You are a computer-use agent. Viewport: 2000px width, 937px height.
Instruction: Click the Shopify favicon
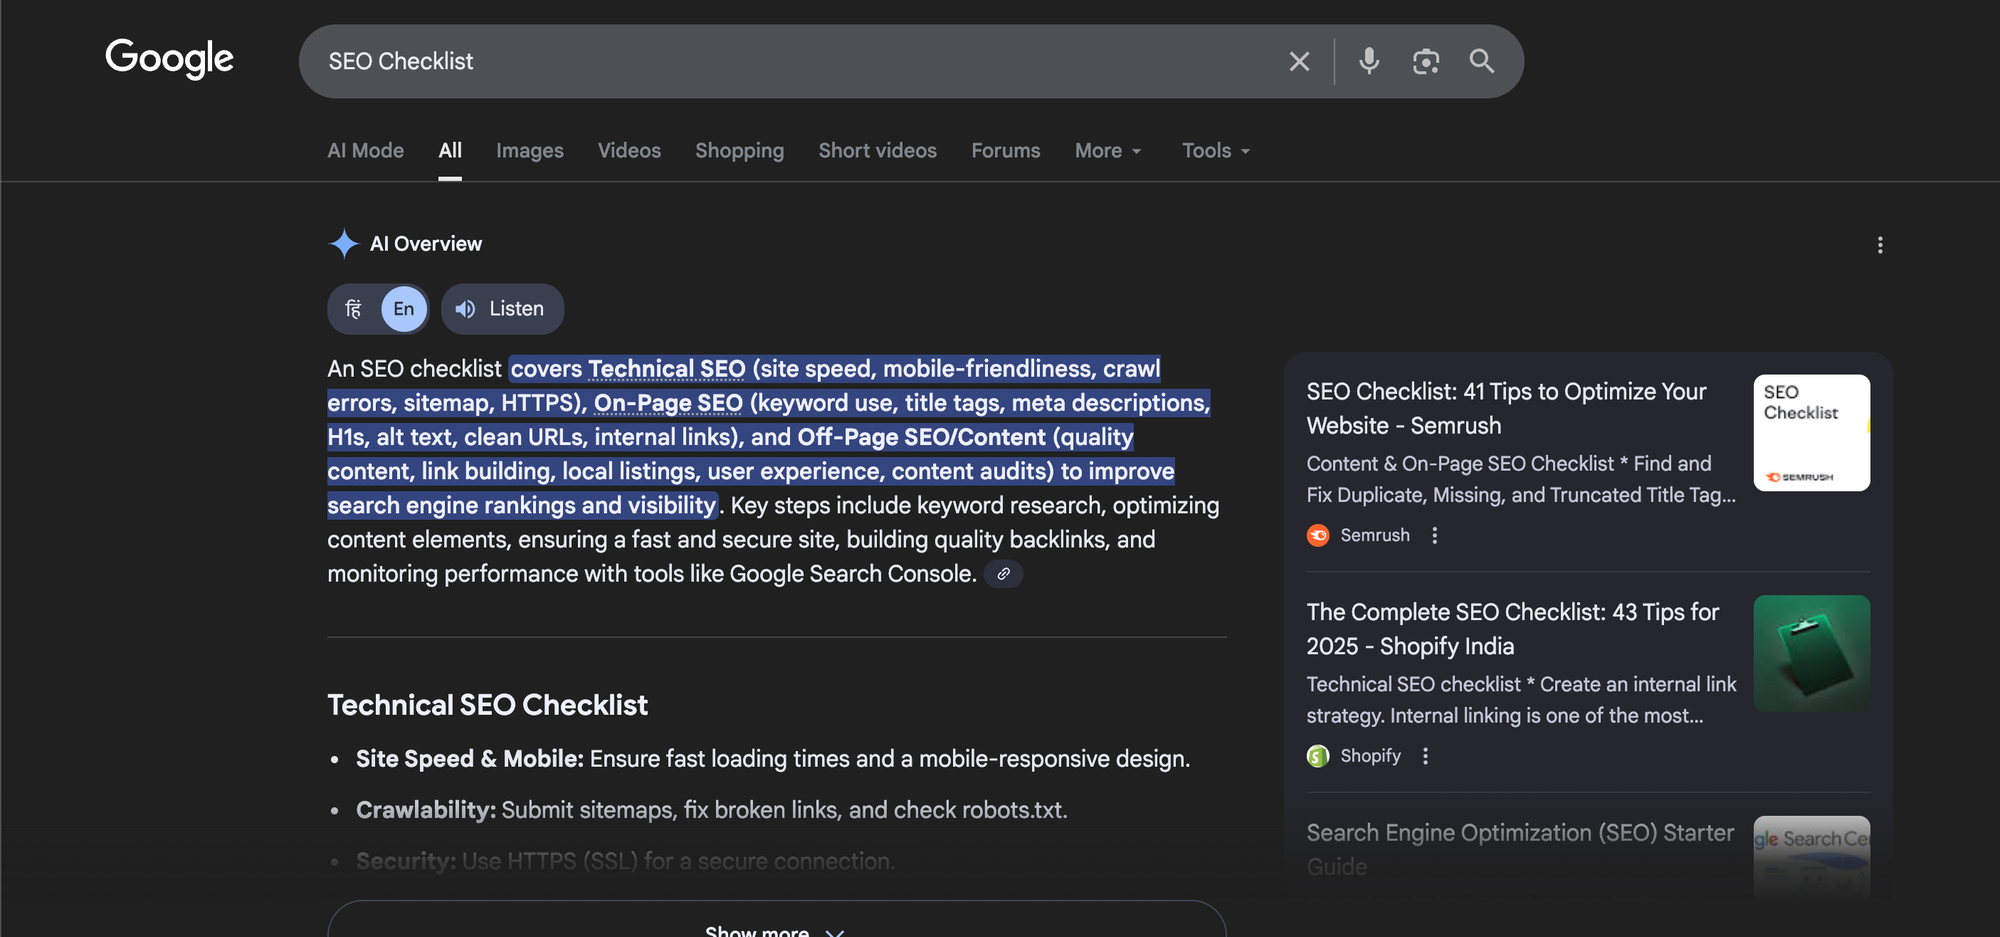click(1318, 756)
